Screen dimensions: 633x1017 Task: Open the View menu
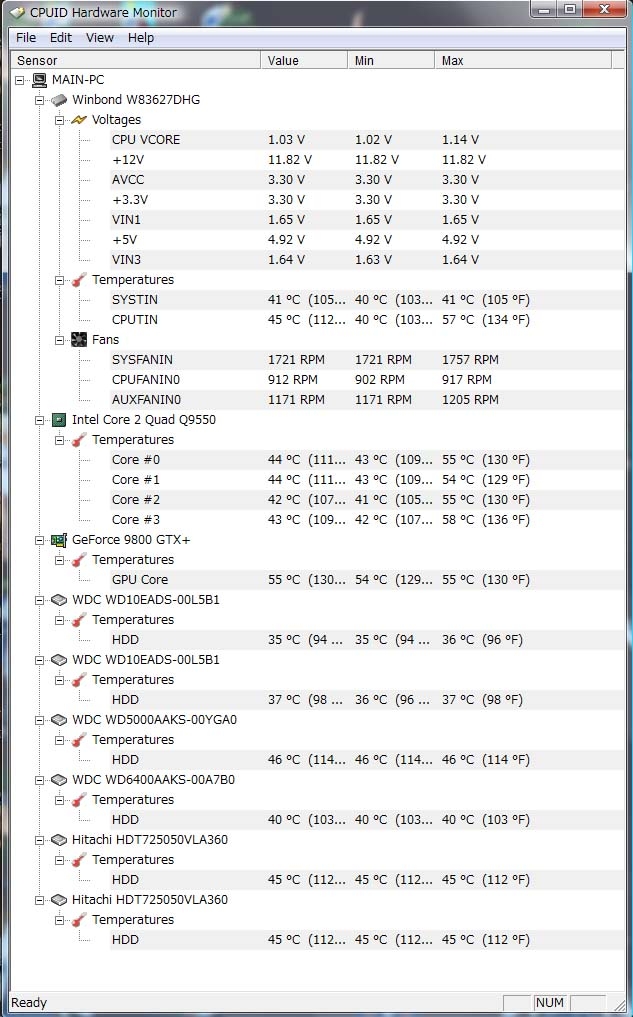(100, 38)
